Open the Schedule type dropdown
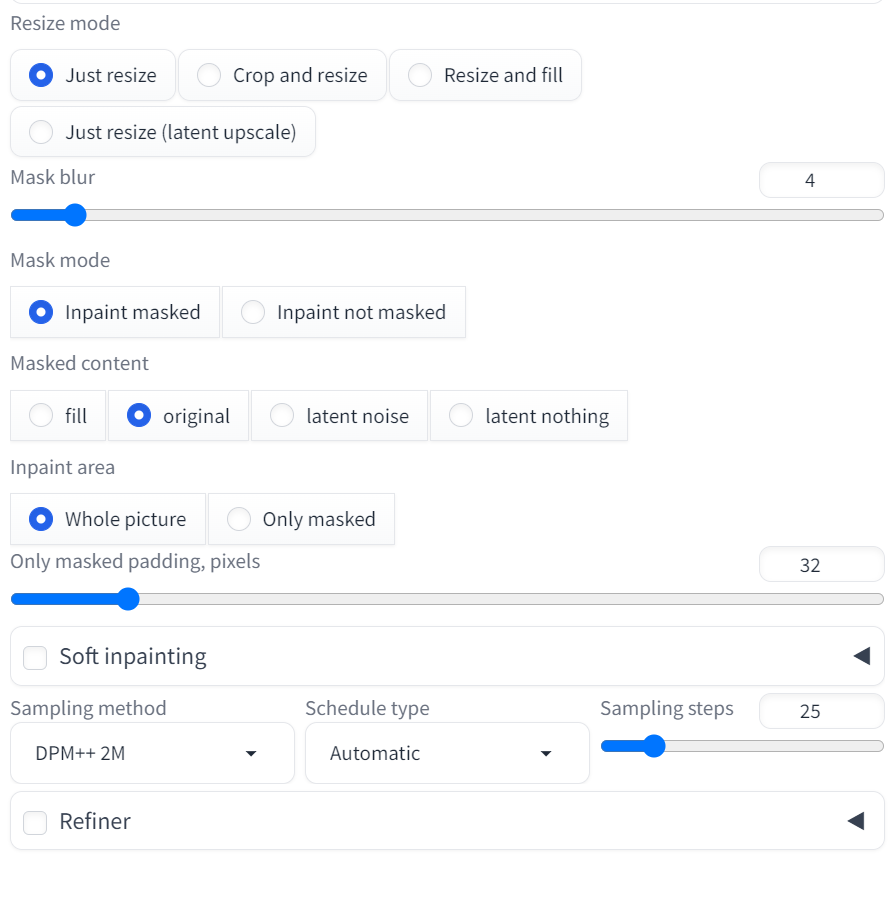The image size is (891, 900). point(447,753)
